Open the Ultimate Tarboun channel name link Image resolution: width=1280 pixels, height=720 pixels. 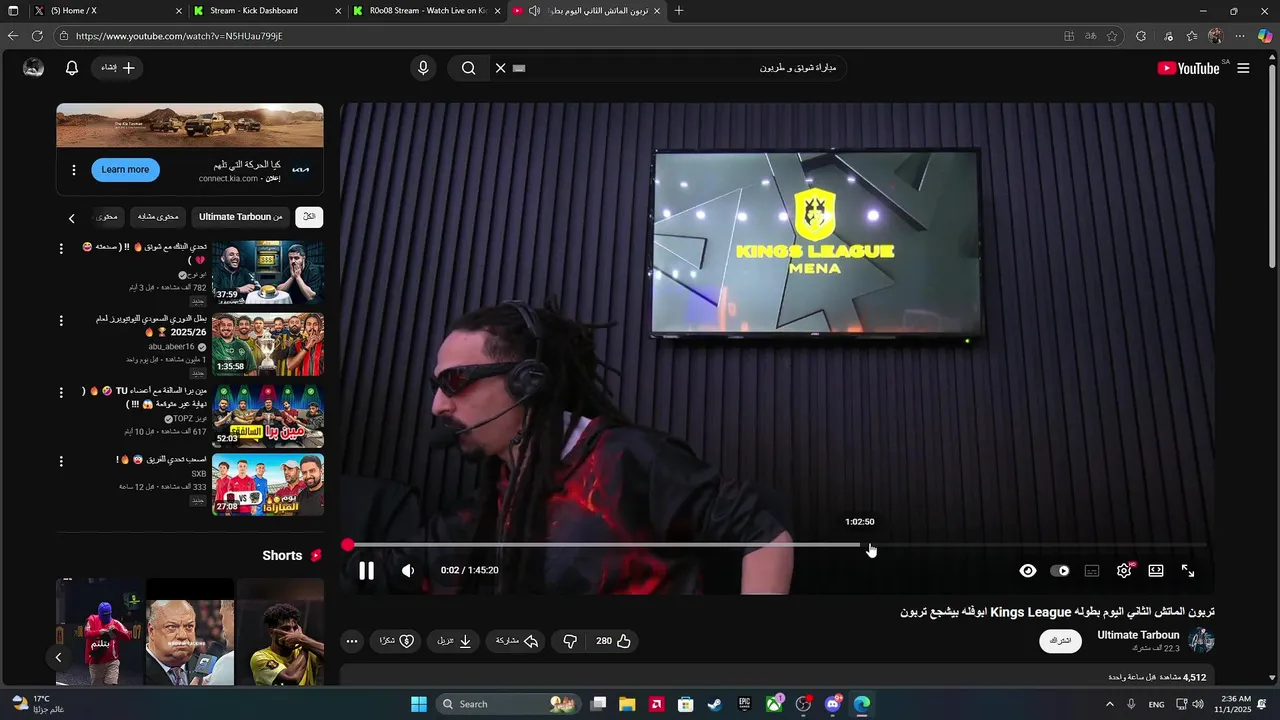pos(1138,635)
